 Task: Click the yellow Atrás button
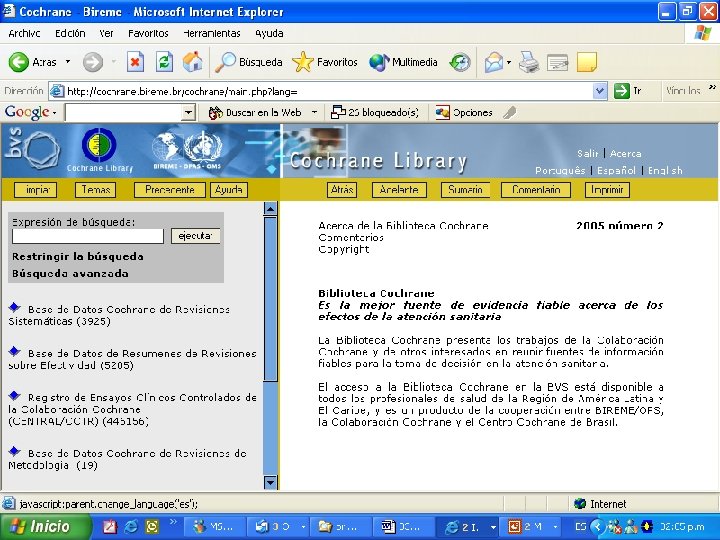[x=342, y=190]
